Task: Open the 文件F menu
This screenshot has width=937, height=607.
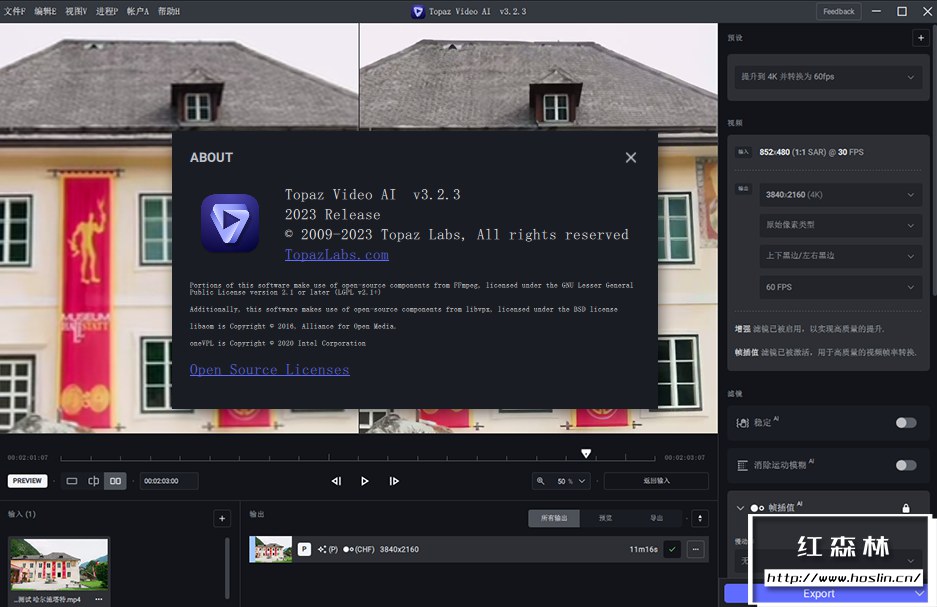Action: coord(15,11)
